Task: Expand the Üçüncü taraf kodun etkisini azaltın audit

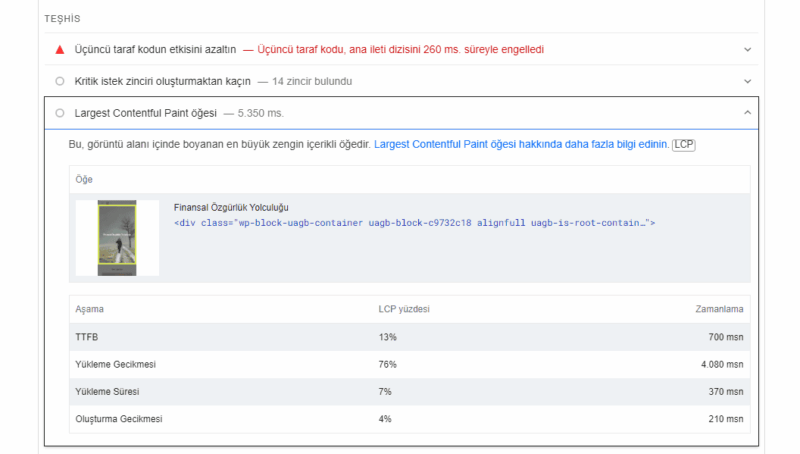Action: click(x=747, y=49)
